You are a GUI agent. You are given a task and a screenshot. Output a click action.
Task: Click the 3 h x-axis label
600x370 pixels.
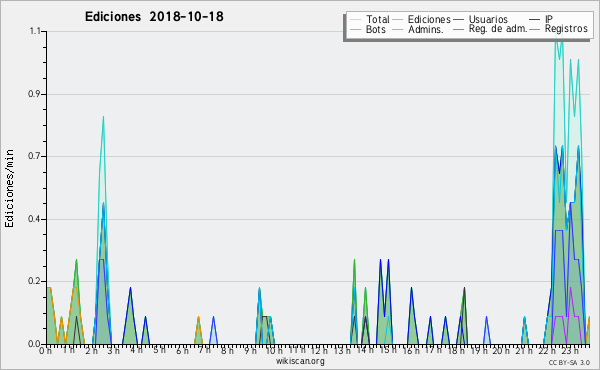point(113,351)
